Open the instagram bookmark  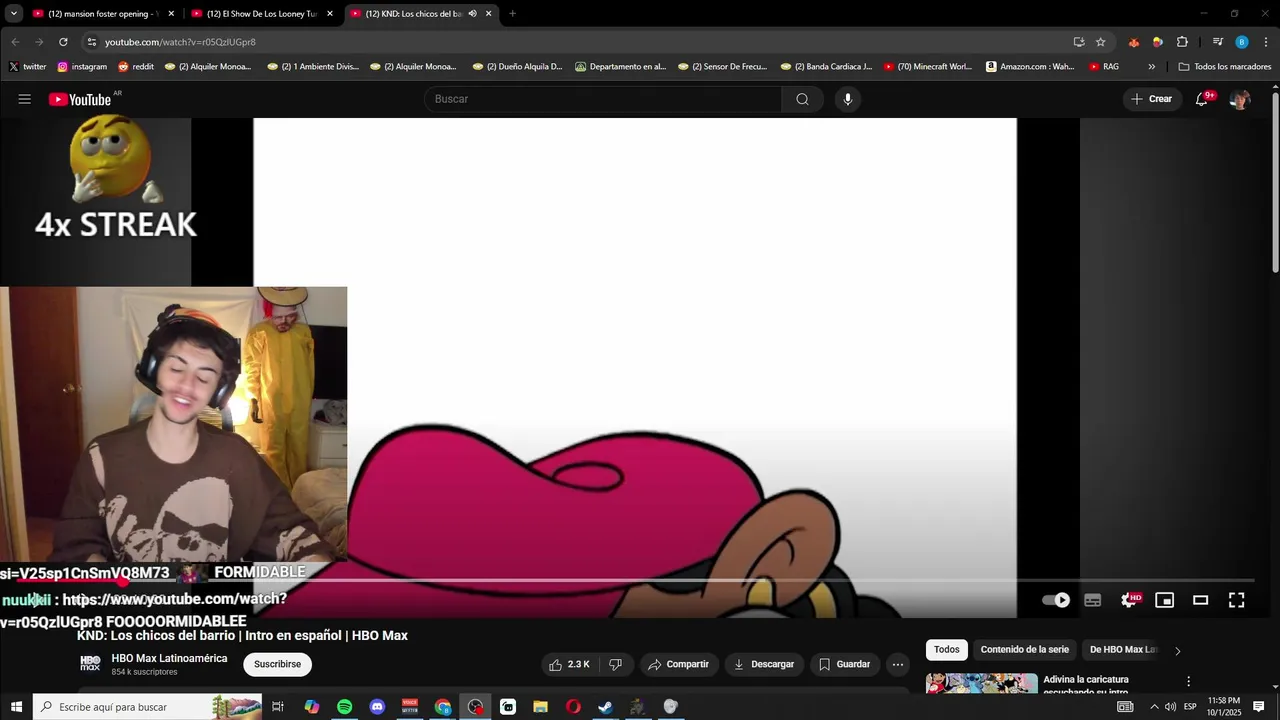pyautogui.click(x=82, y=67)
